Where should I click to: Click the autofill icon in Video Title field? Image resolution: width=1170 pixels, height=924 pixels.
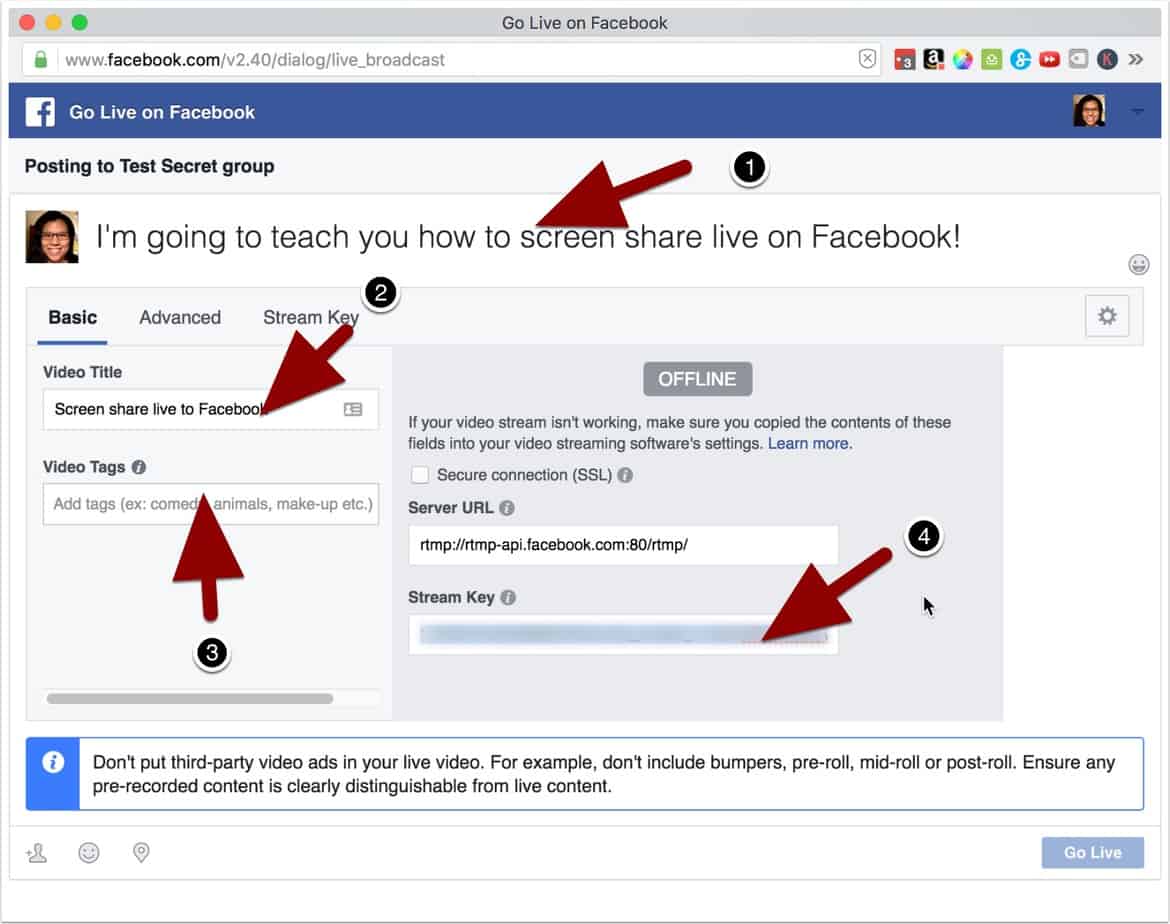click(353, 409)
